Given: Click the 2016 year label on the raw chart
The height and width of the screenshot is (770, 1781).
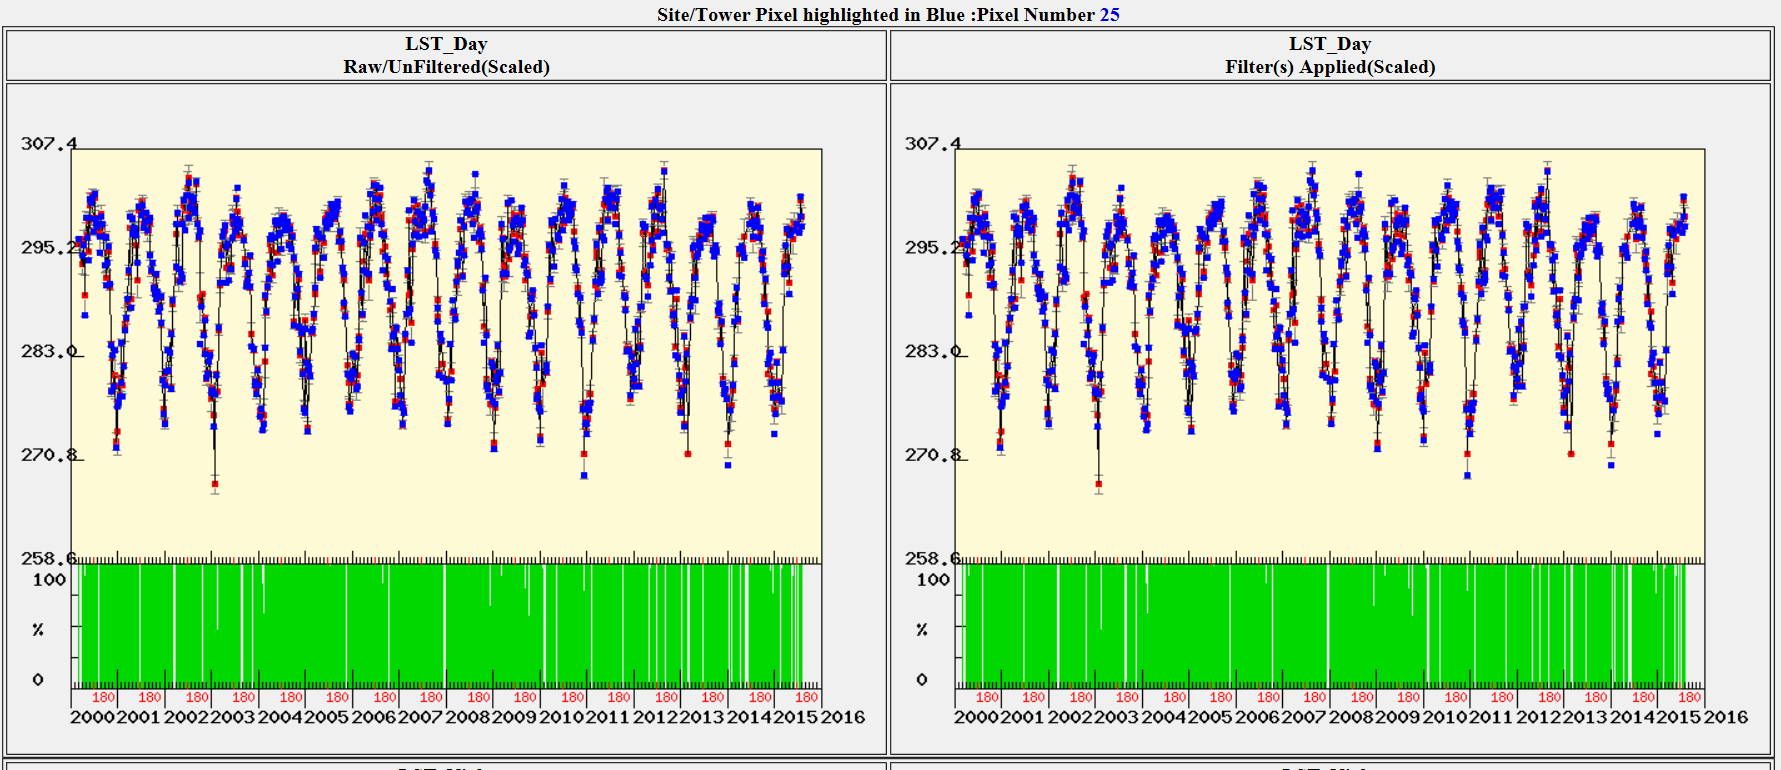Looking at the screenshot, I should pyautogui.click(x=843, y=717).
